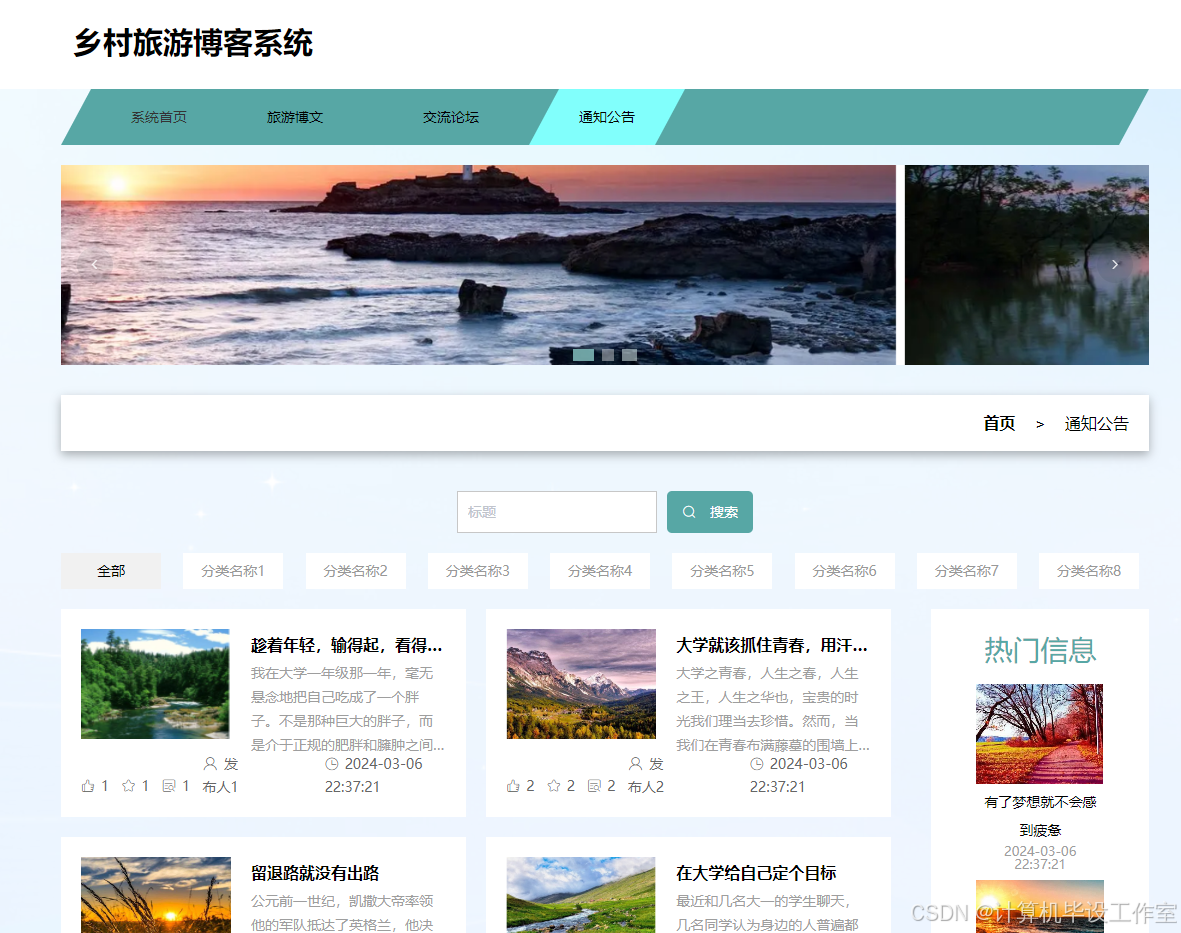Viewport: 1181px width, 933px height.
Task: Filter by 分类名称5
Action: coord(722,571)
